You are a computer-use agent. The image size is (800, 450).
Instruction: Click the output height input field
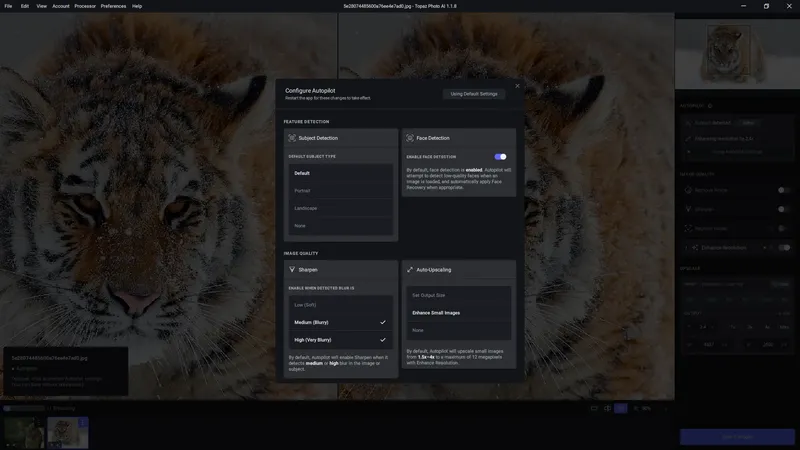pyautogui.click(x=768, y=345)
